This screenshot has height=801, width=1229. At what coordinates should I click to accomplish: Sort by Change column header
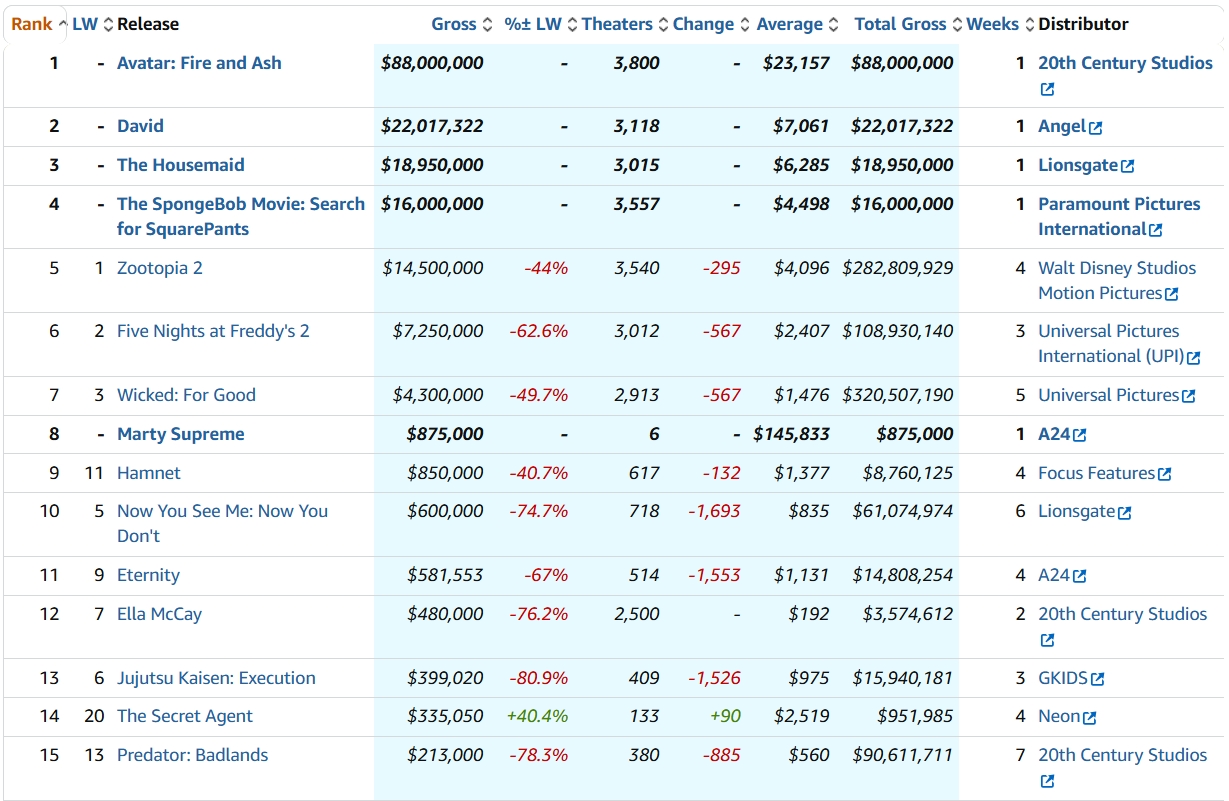click(703, 24)
